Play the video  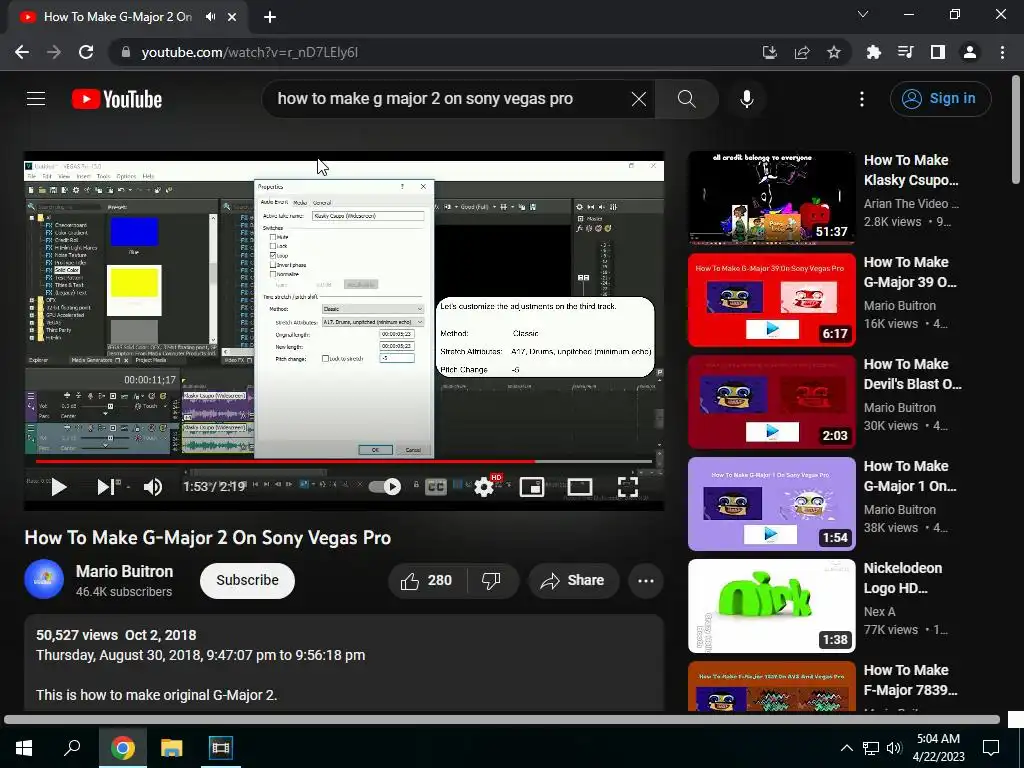pyautogui.click(x=59, y=487)
